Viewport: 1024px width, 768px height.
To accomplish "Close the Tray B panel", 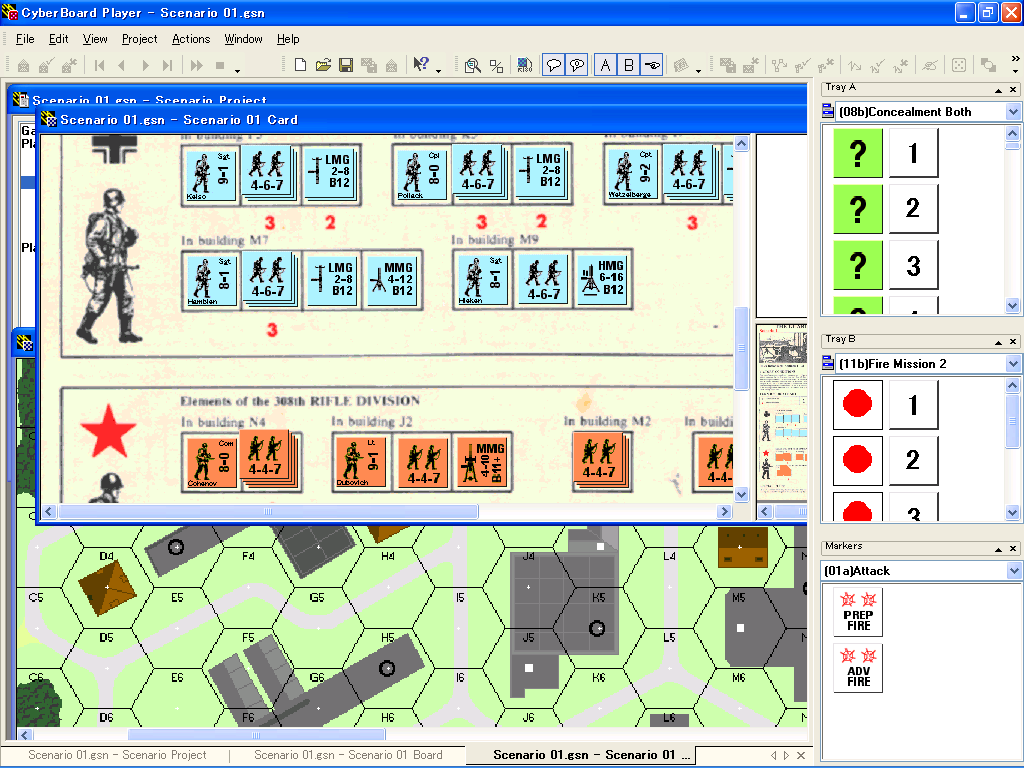I will click(1013, 342).
